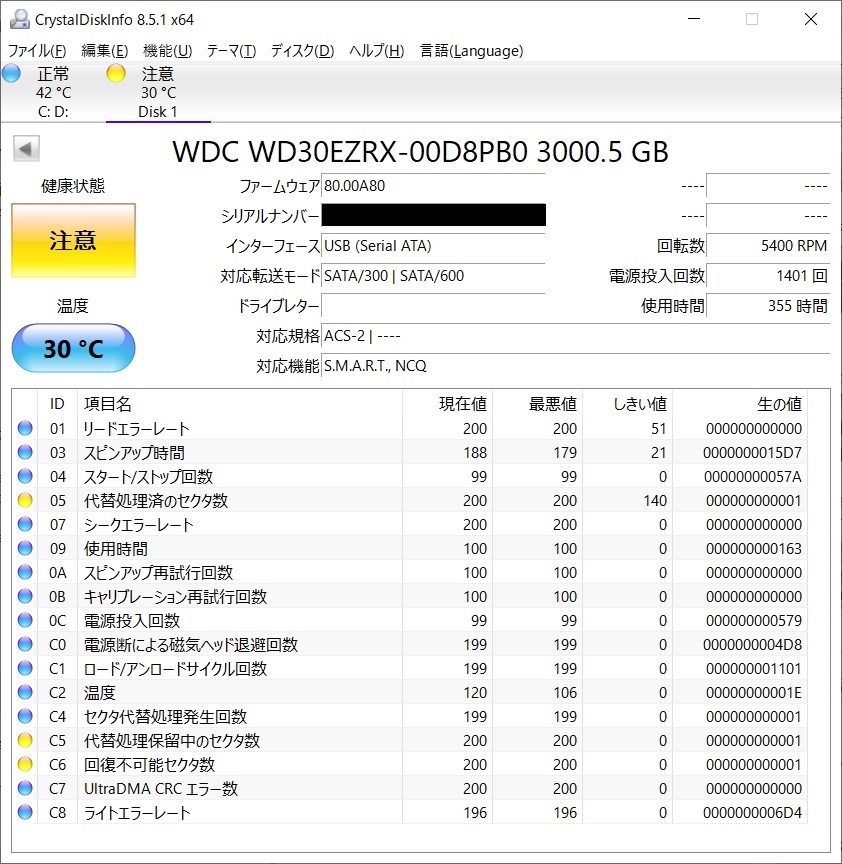
Task: Click the blue status dot for ID 0B
Action: (x=25, y=596)
